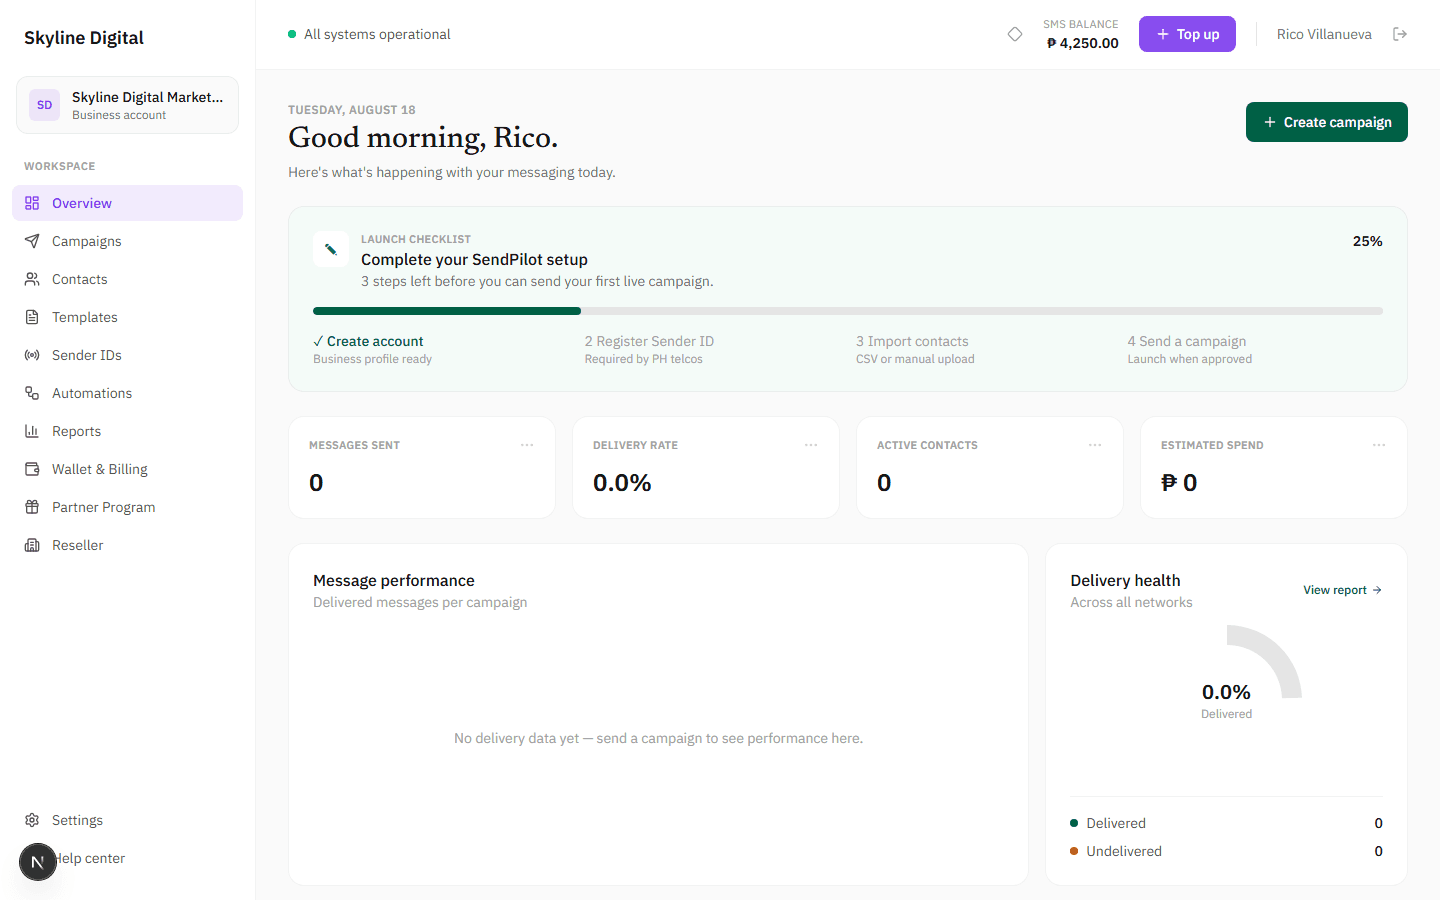Open options menu on Active Contacts card
Image resolution: width=1440 pixels, height=900 pixels.
coord(1095,445)
